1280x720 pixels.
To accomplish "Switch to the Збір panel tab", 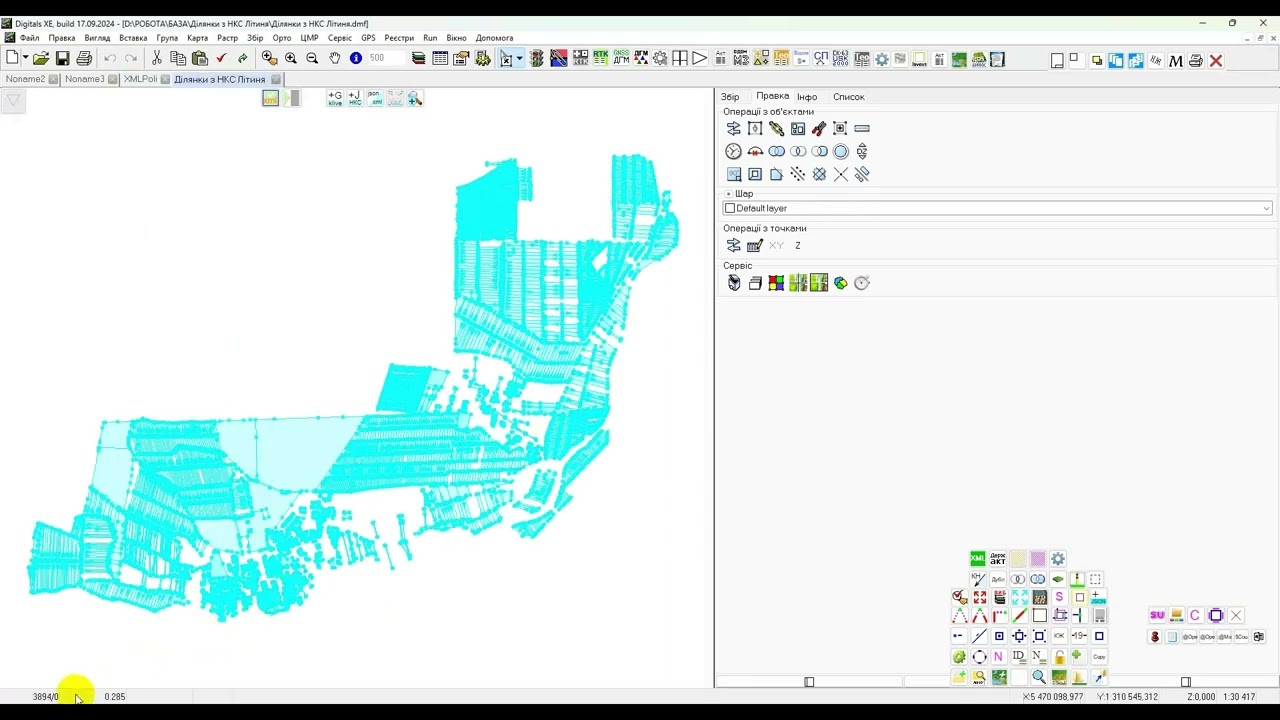I will 730,97.
